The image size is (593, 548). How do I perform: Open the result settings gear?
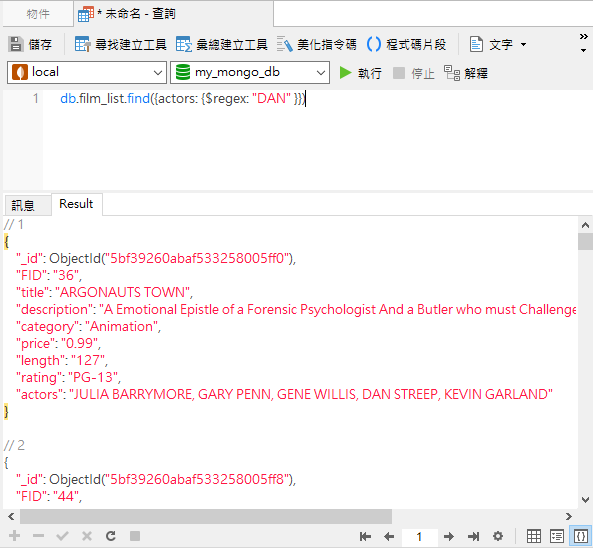click(498, 536)
